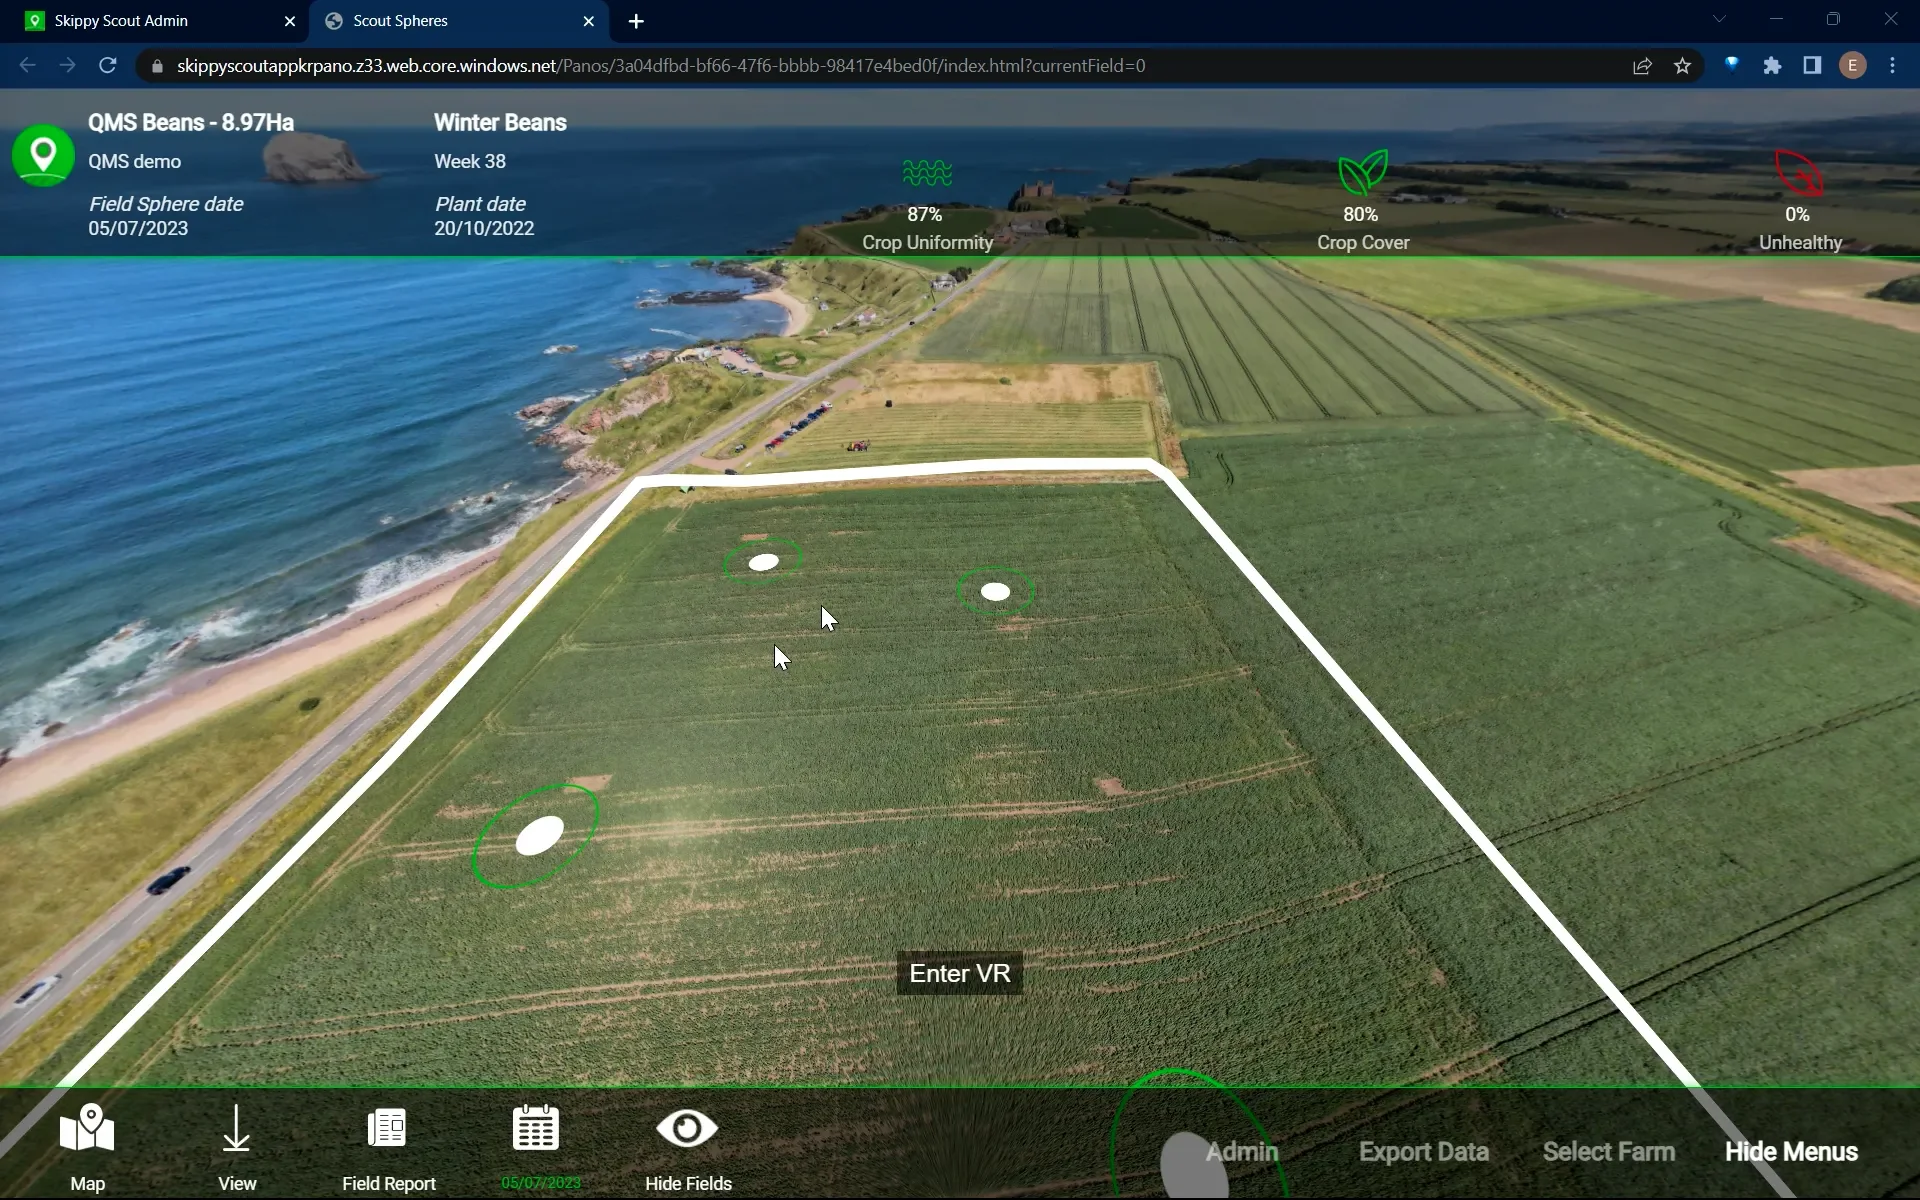Click the Enter VR button
Viewport: 1920px width, 1200px height.
[960, 973]
